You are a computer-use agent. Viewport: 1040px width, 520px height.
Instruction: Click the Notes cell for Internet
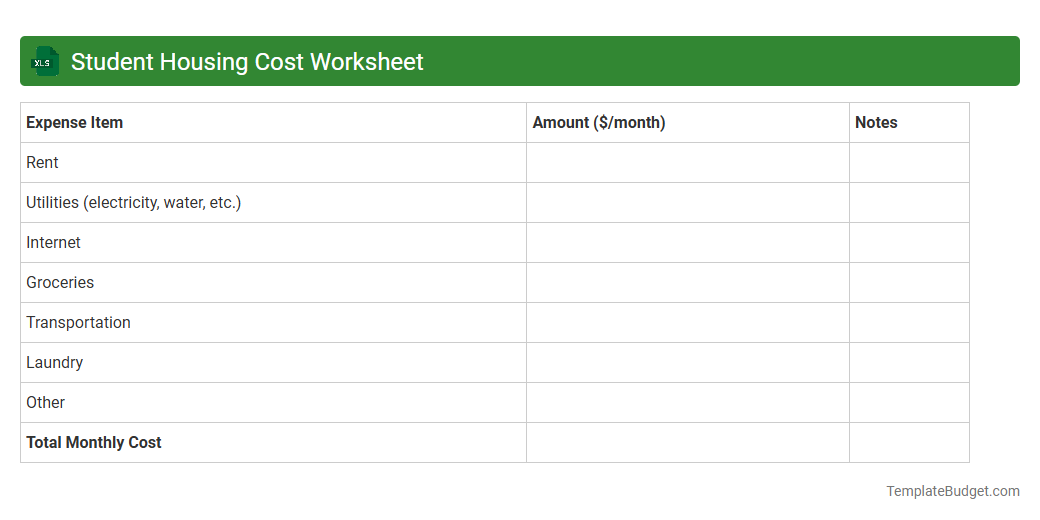click(909, 243)
